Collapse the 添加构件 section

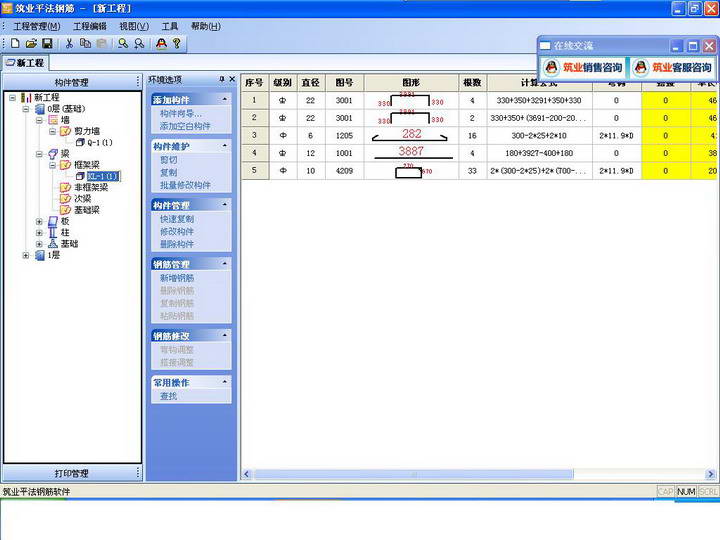coord(225,99)
